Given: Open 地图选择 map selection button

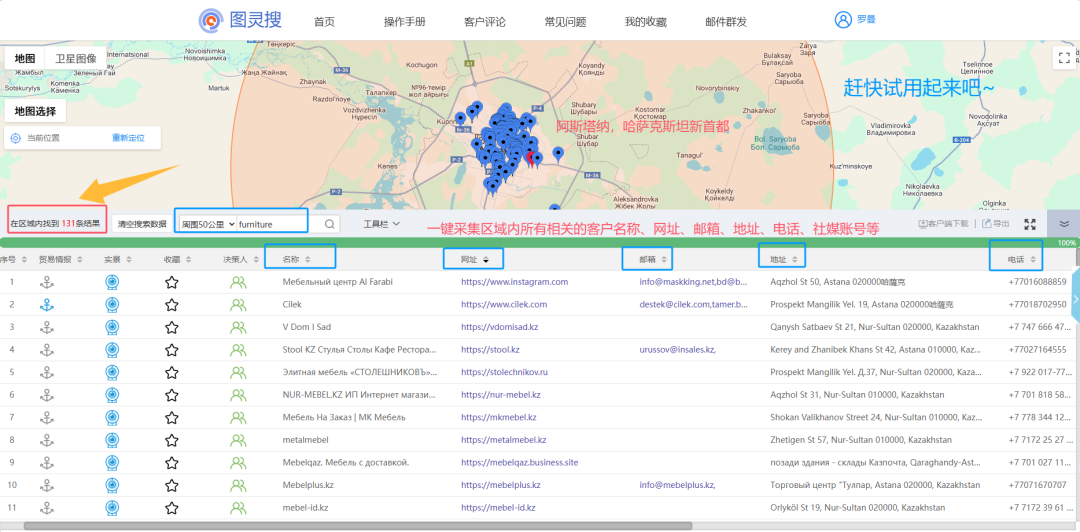Looking at the screenshot, I should click(35, 111).
